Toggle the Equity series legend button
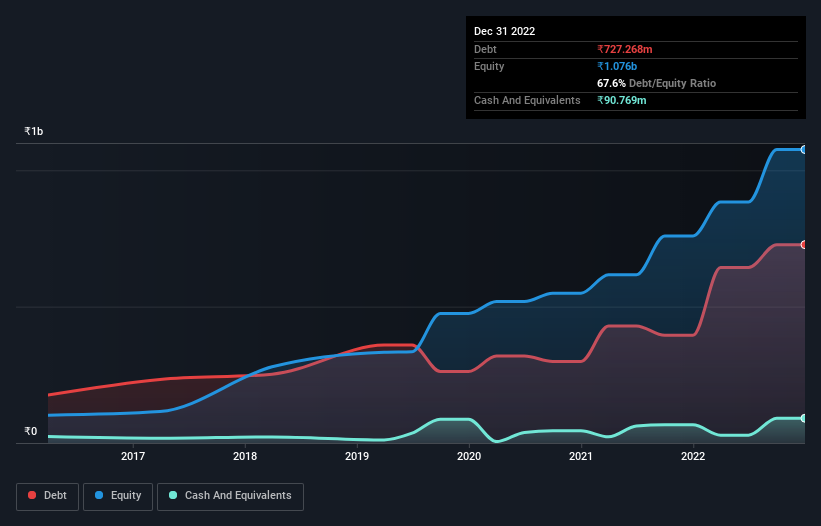Image resolution: width=821 pixels, height=526 pixels. (118, 496)
